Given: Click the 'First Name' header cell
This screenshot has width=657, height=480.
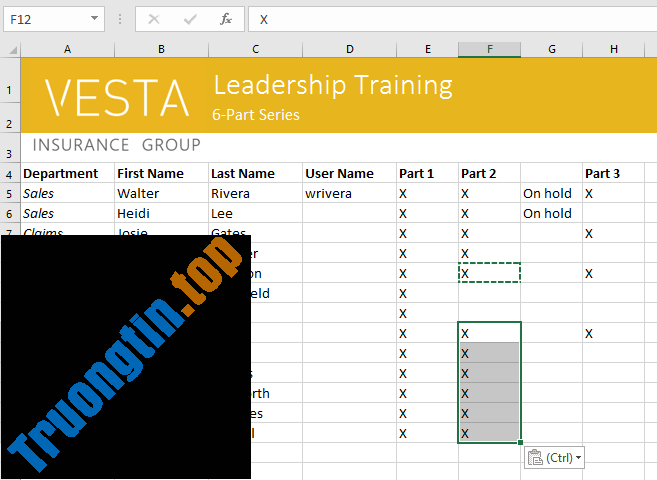Looking at the screenshot, I should click(x=161, y=173).
